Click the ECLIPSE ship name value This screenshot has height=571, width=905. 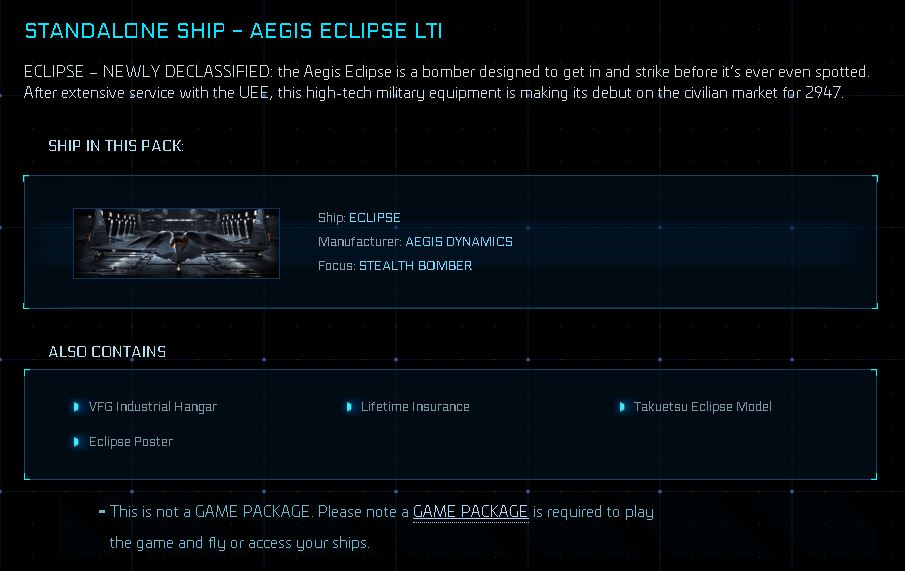[374, 218]
